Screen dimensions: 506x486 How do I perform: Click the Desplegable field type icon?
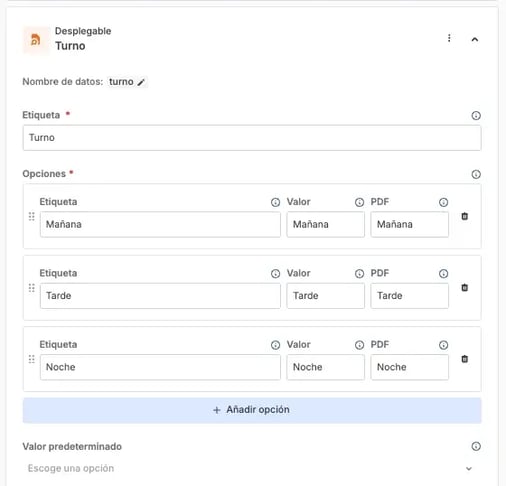[36, 40]
